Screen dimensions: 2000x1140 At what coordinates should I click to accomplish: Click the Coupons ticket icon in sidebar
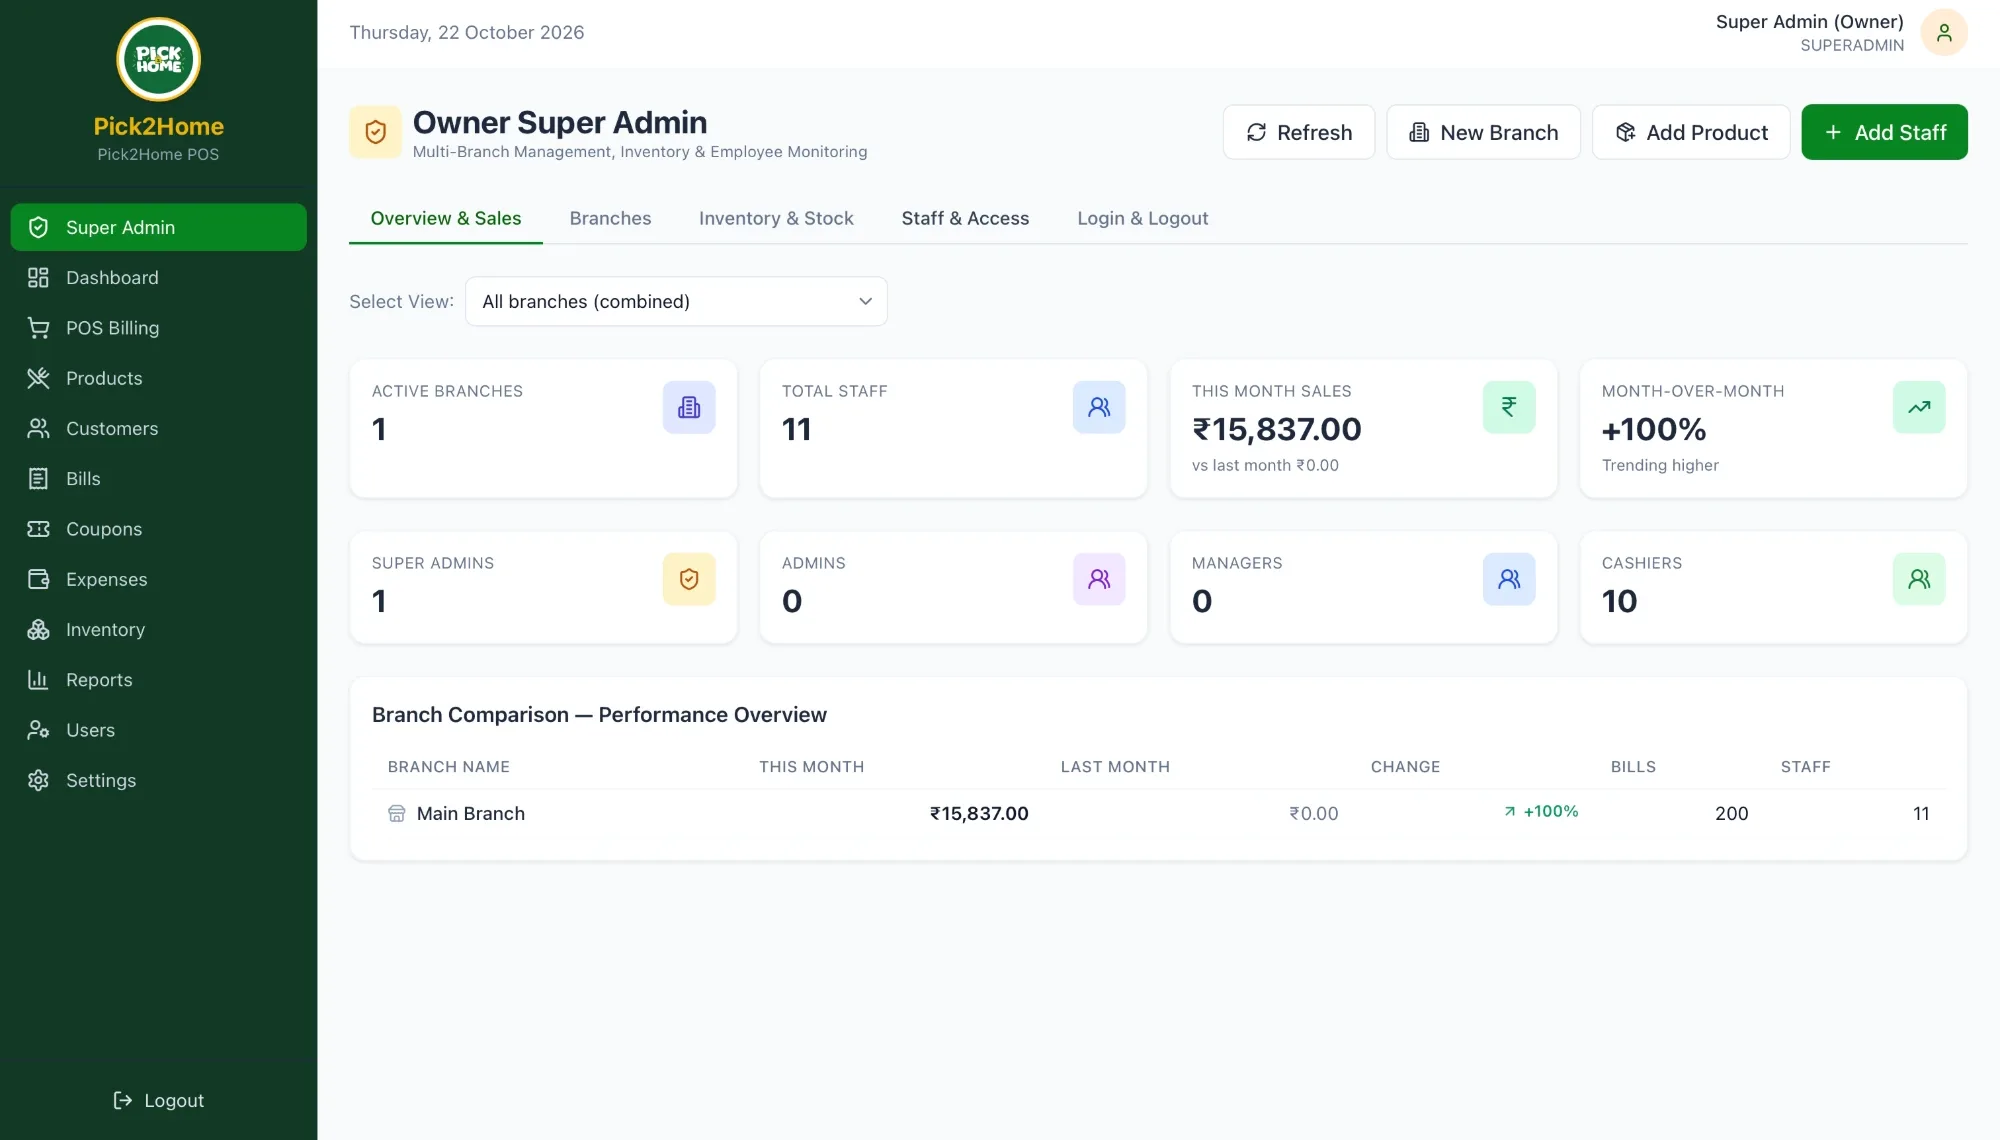coord(38,529)
